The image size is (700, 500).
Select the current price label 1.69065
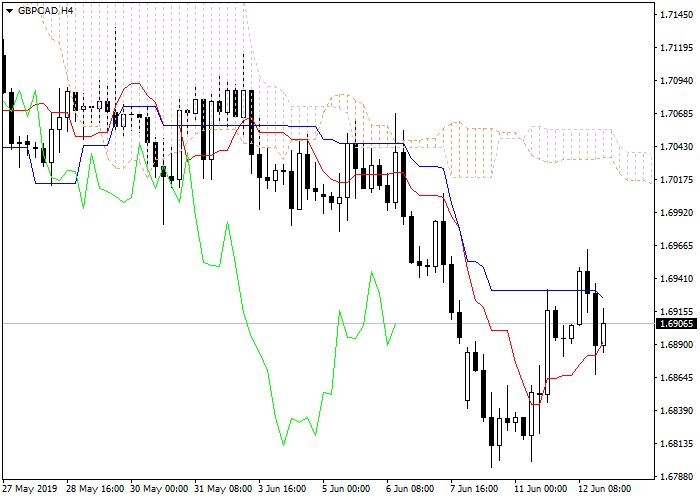tap(677, 324)
